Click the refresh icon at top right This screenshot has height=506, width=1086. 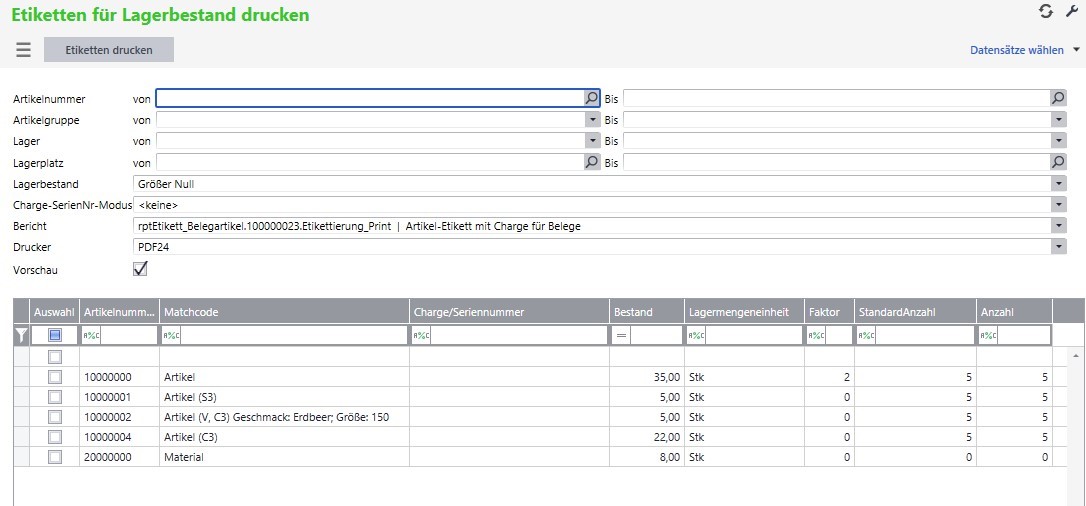pyautogui.click(x=1046, y=11)
